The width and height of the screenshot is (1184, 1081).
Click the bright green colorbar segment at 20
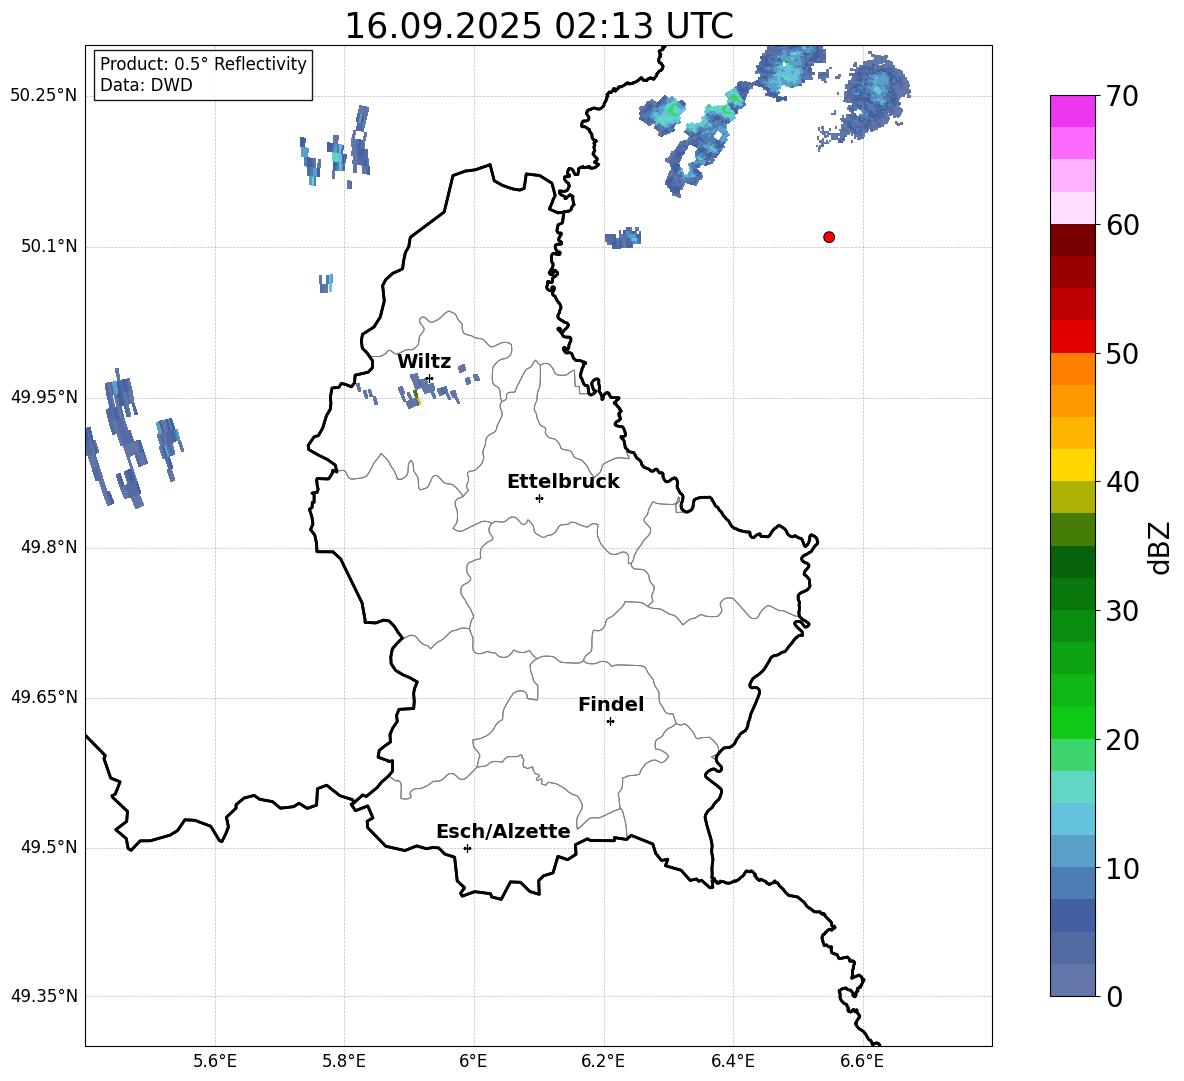point(1072,722)
